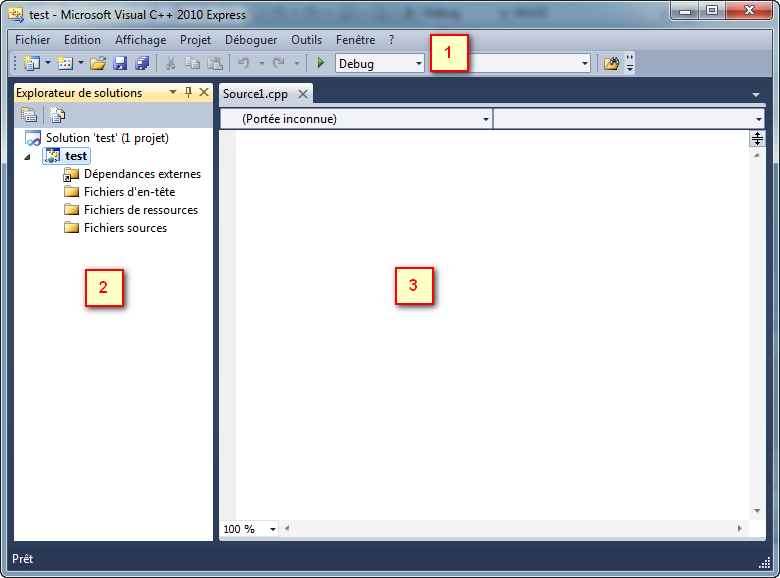Screen dimensions: 780x578
Task: Click the Visual C++ title bar app icon
Action: 16,14
